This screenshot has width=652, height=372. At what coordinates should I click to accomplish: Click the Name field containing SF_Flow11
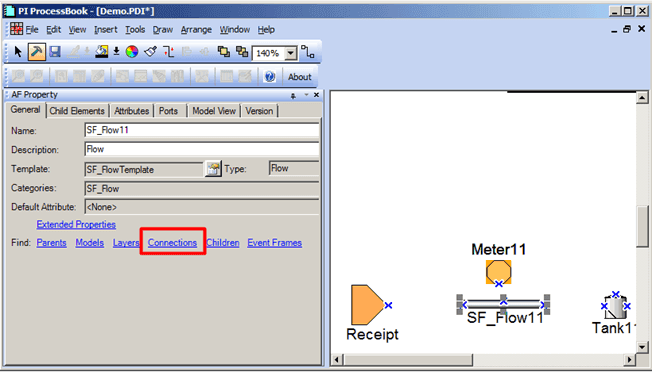point(202,130)
